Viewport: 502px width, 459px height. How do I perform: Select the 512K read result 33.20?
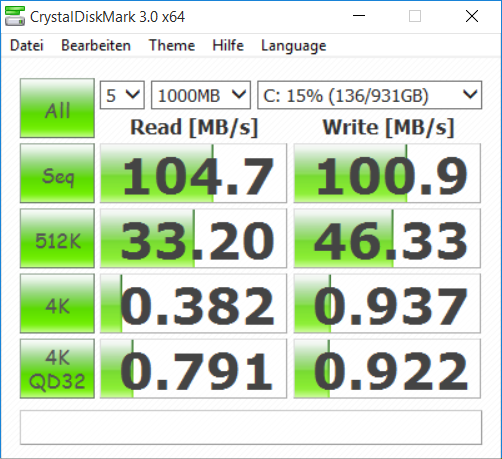(193, 238)
